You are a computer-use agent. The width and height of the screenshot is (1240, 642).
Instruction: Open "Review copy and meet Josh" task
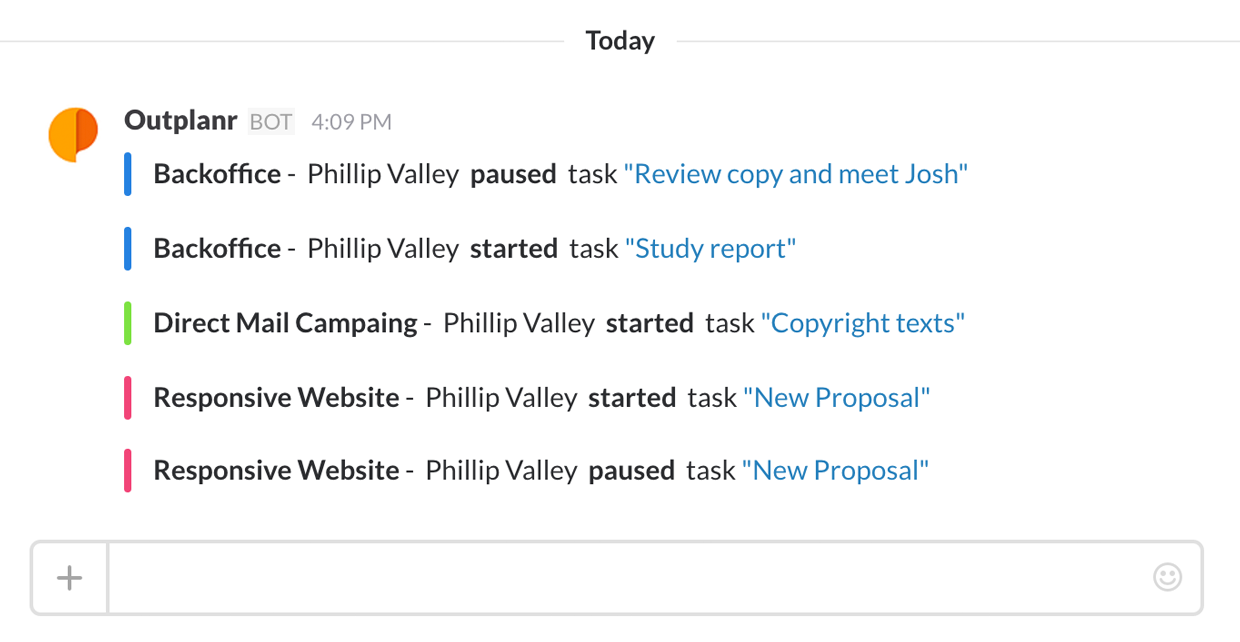point(795,174)
